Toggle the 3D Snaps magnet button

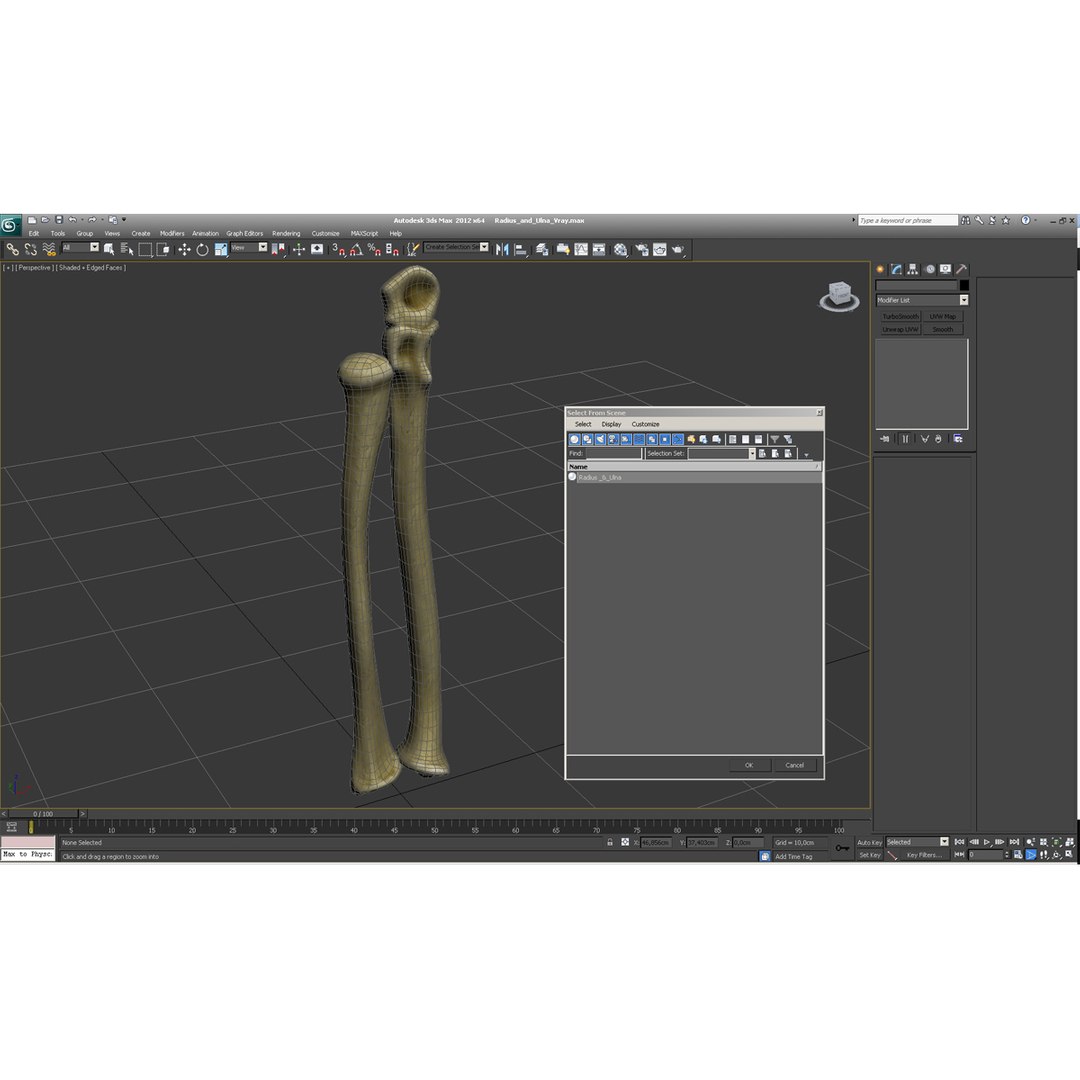coord(338,249)
